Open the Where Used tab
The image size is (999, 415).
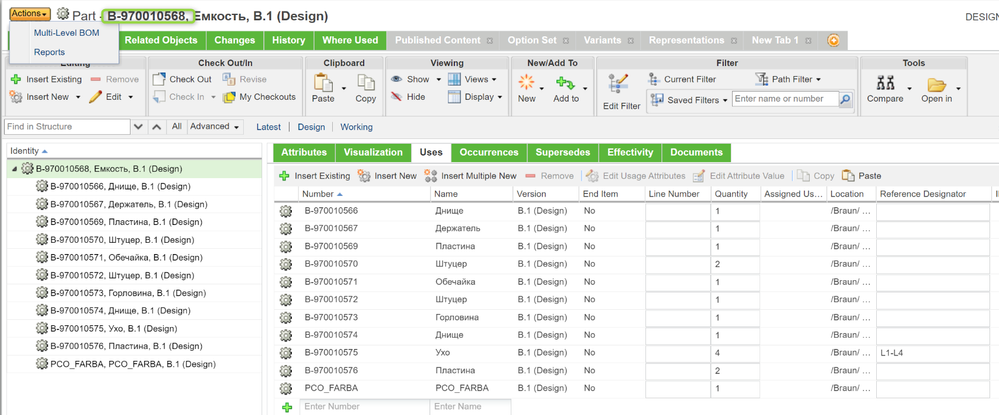[350, 41]
